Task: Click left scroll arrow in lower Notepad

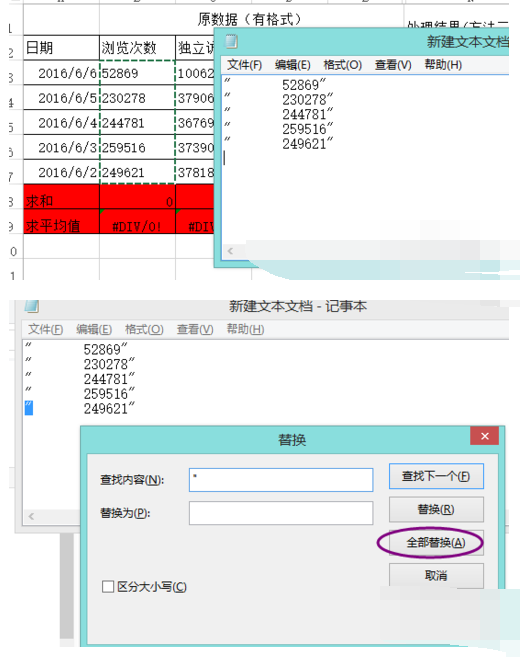Action: (31, 516)
